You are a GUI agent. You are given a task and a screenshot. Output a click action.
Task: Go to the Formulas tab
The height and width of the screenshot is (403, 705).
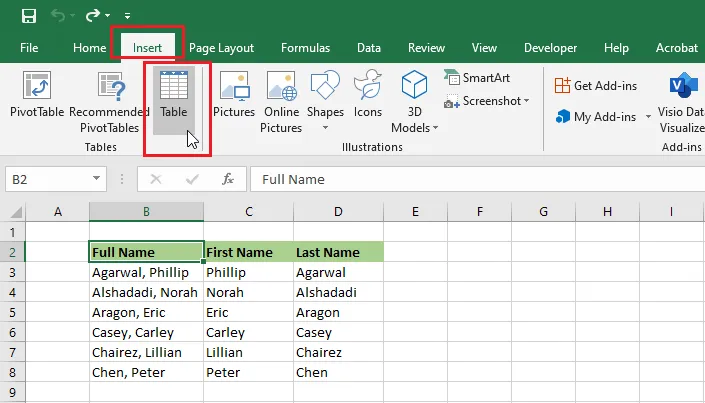(305, 48)
